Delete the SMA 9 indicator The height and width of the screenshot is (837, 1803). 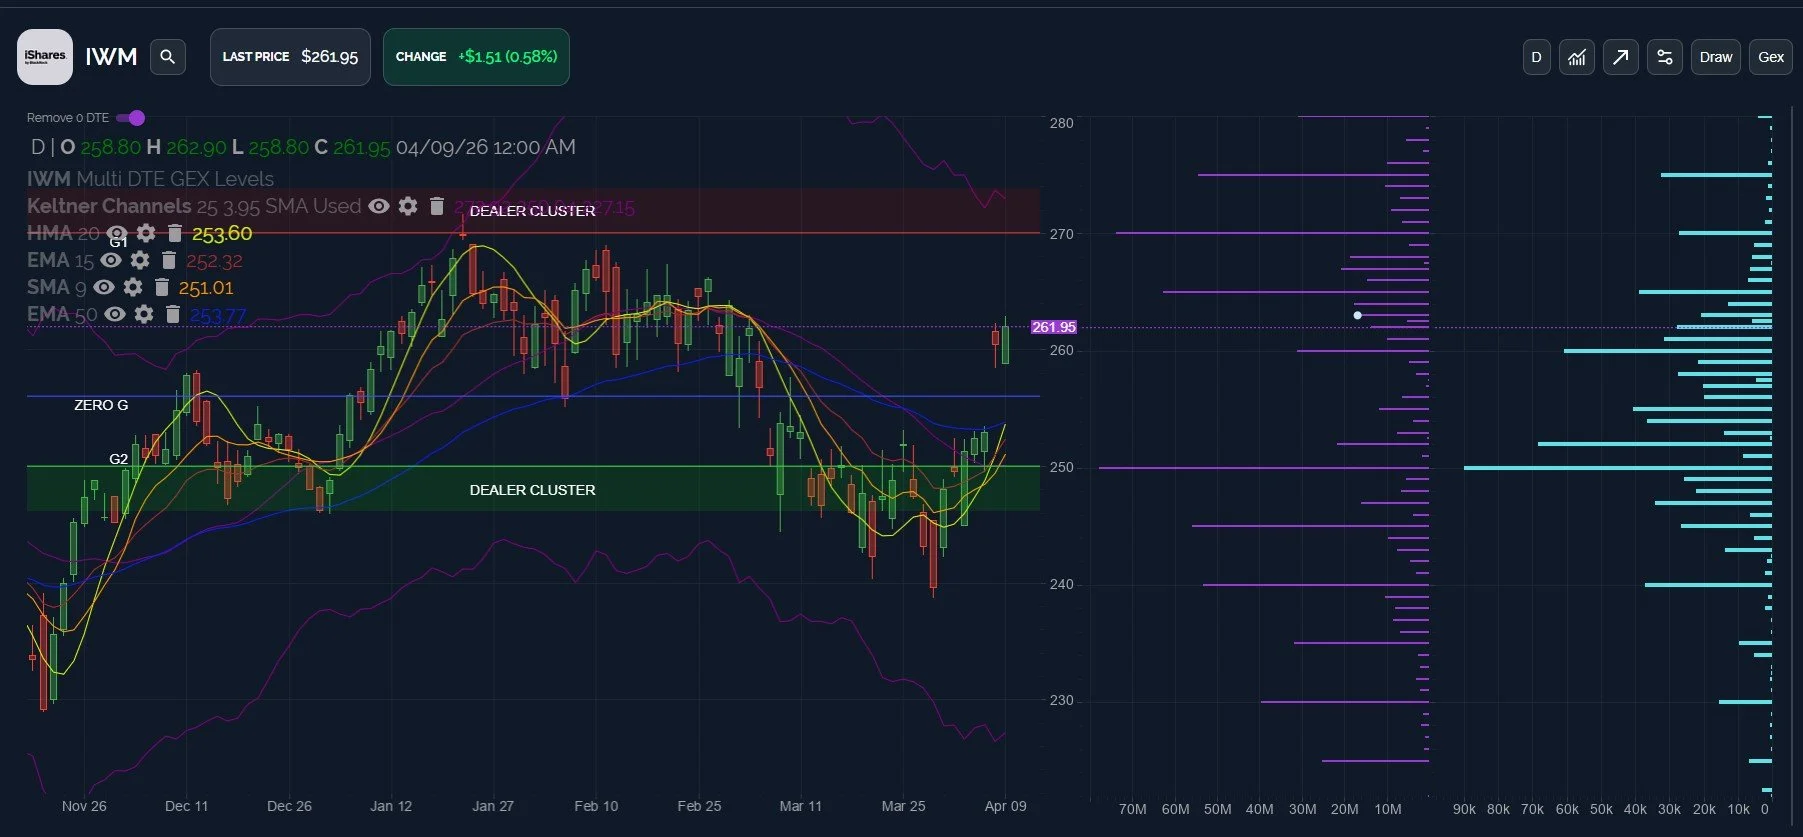162,287
